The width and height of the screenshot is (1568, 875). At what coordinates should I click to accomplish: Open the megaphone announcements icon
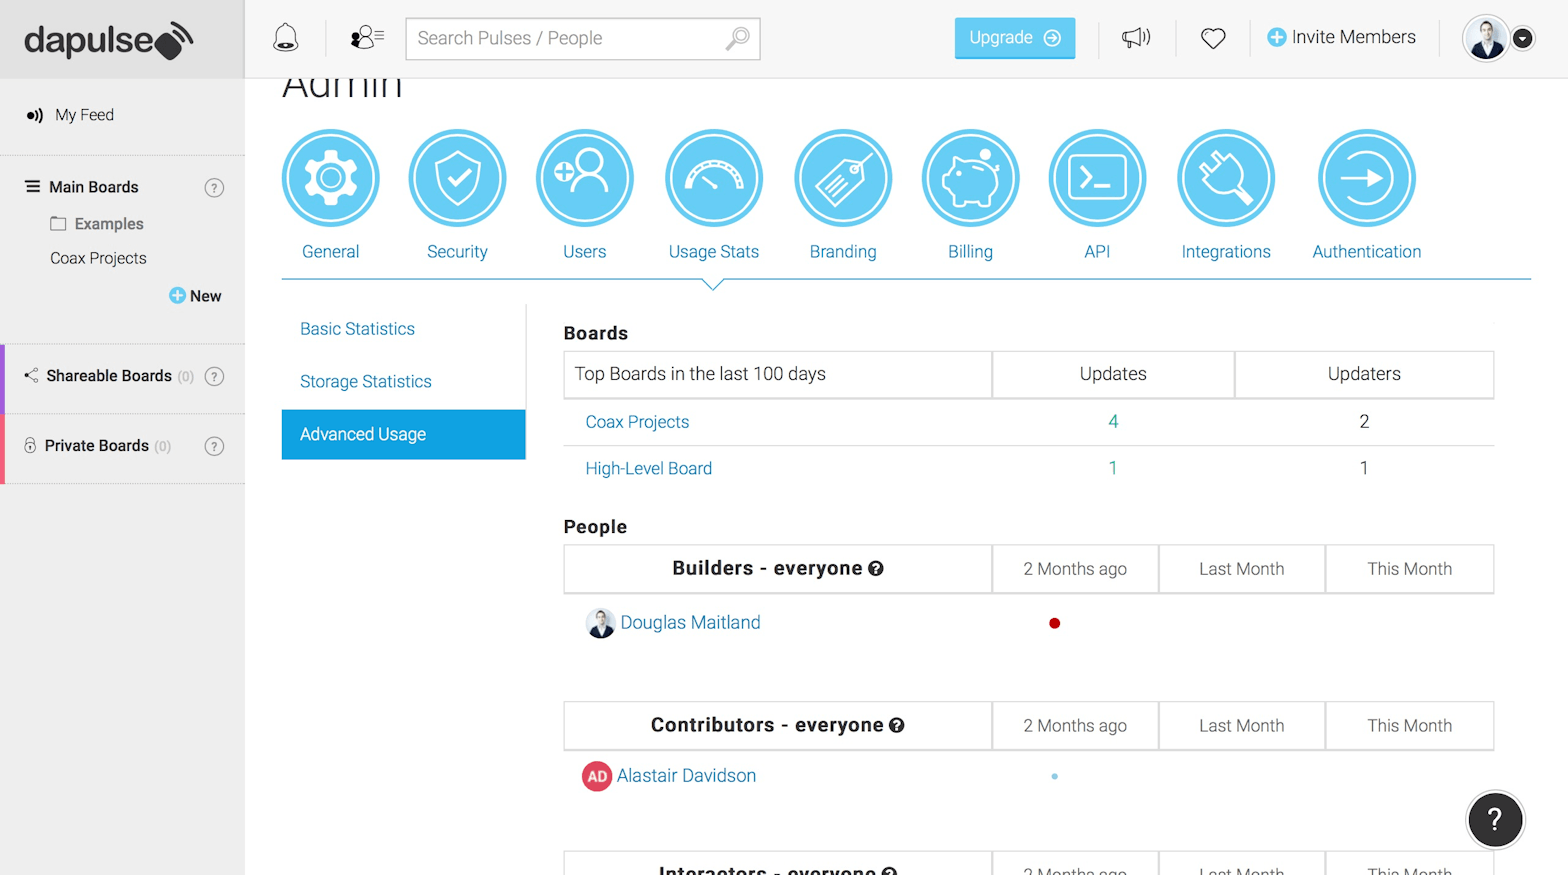click(1136, 38)
